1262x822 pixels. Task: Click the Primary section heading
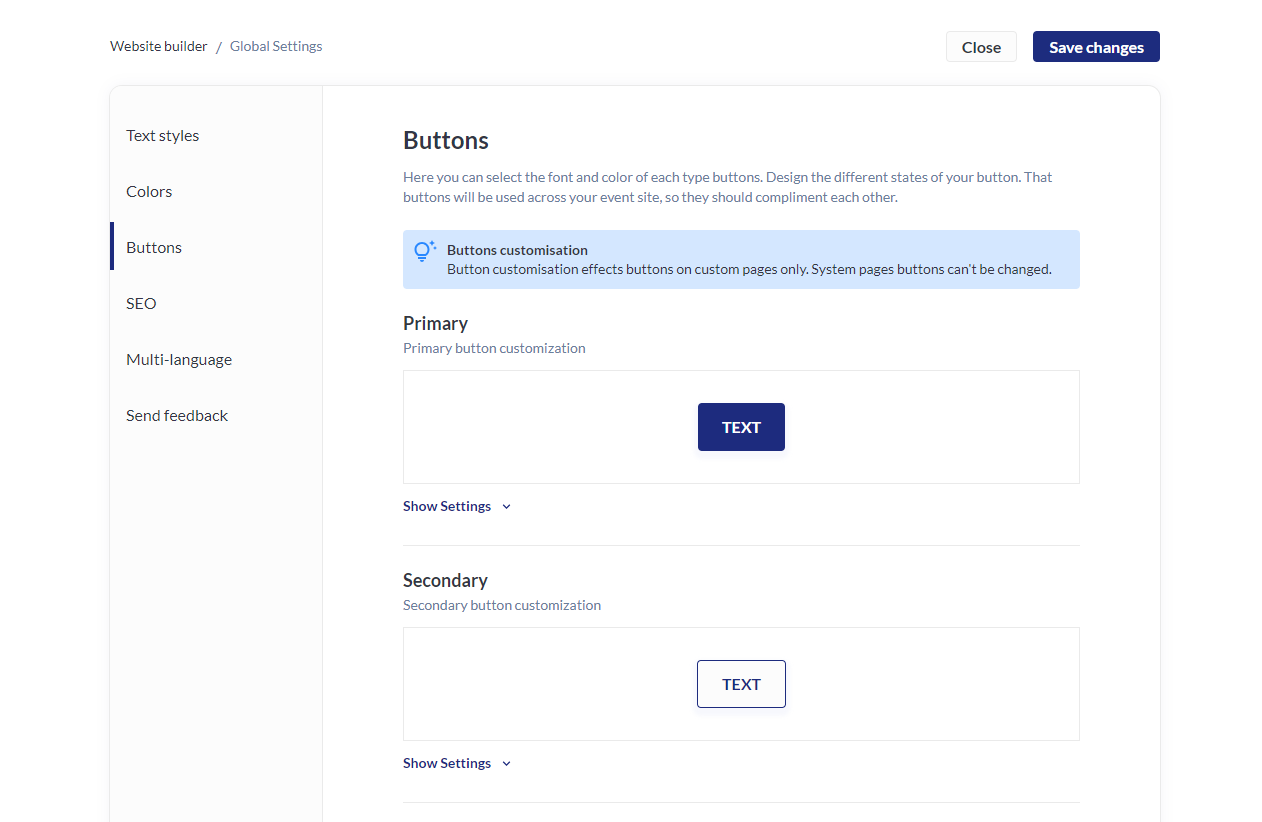pyautogui.click(x=435, y=324)
